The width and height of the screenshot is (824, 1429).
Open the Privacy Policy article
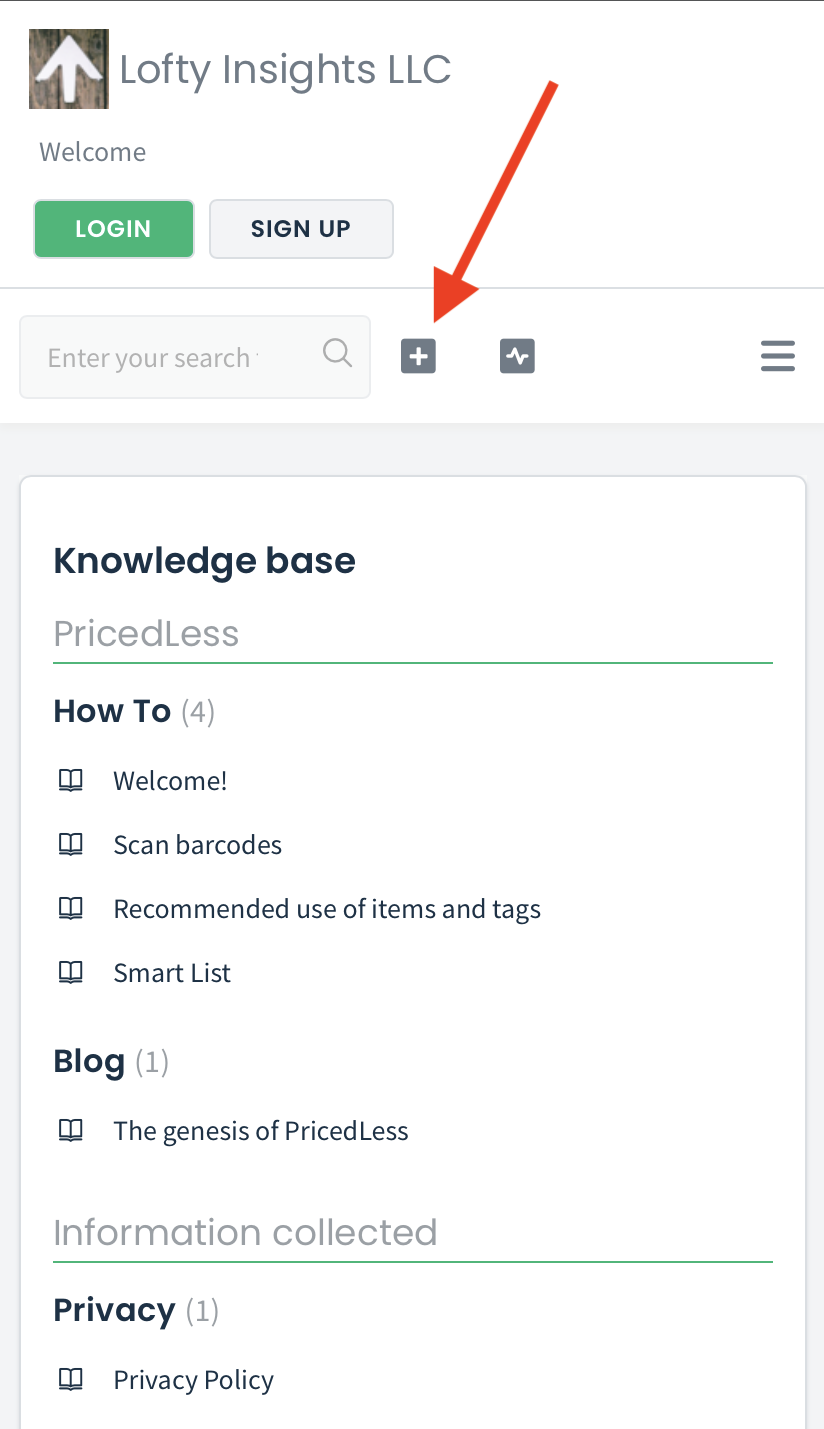click(x=194, y=1380)
